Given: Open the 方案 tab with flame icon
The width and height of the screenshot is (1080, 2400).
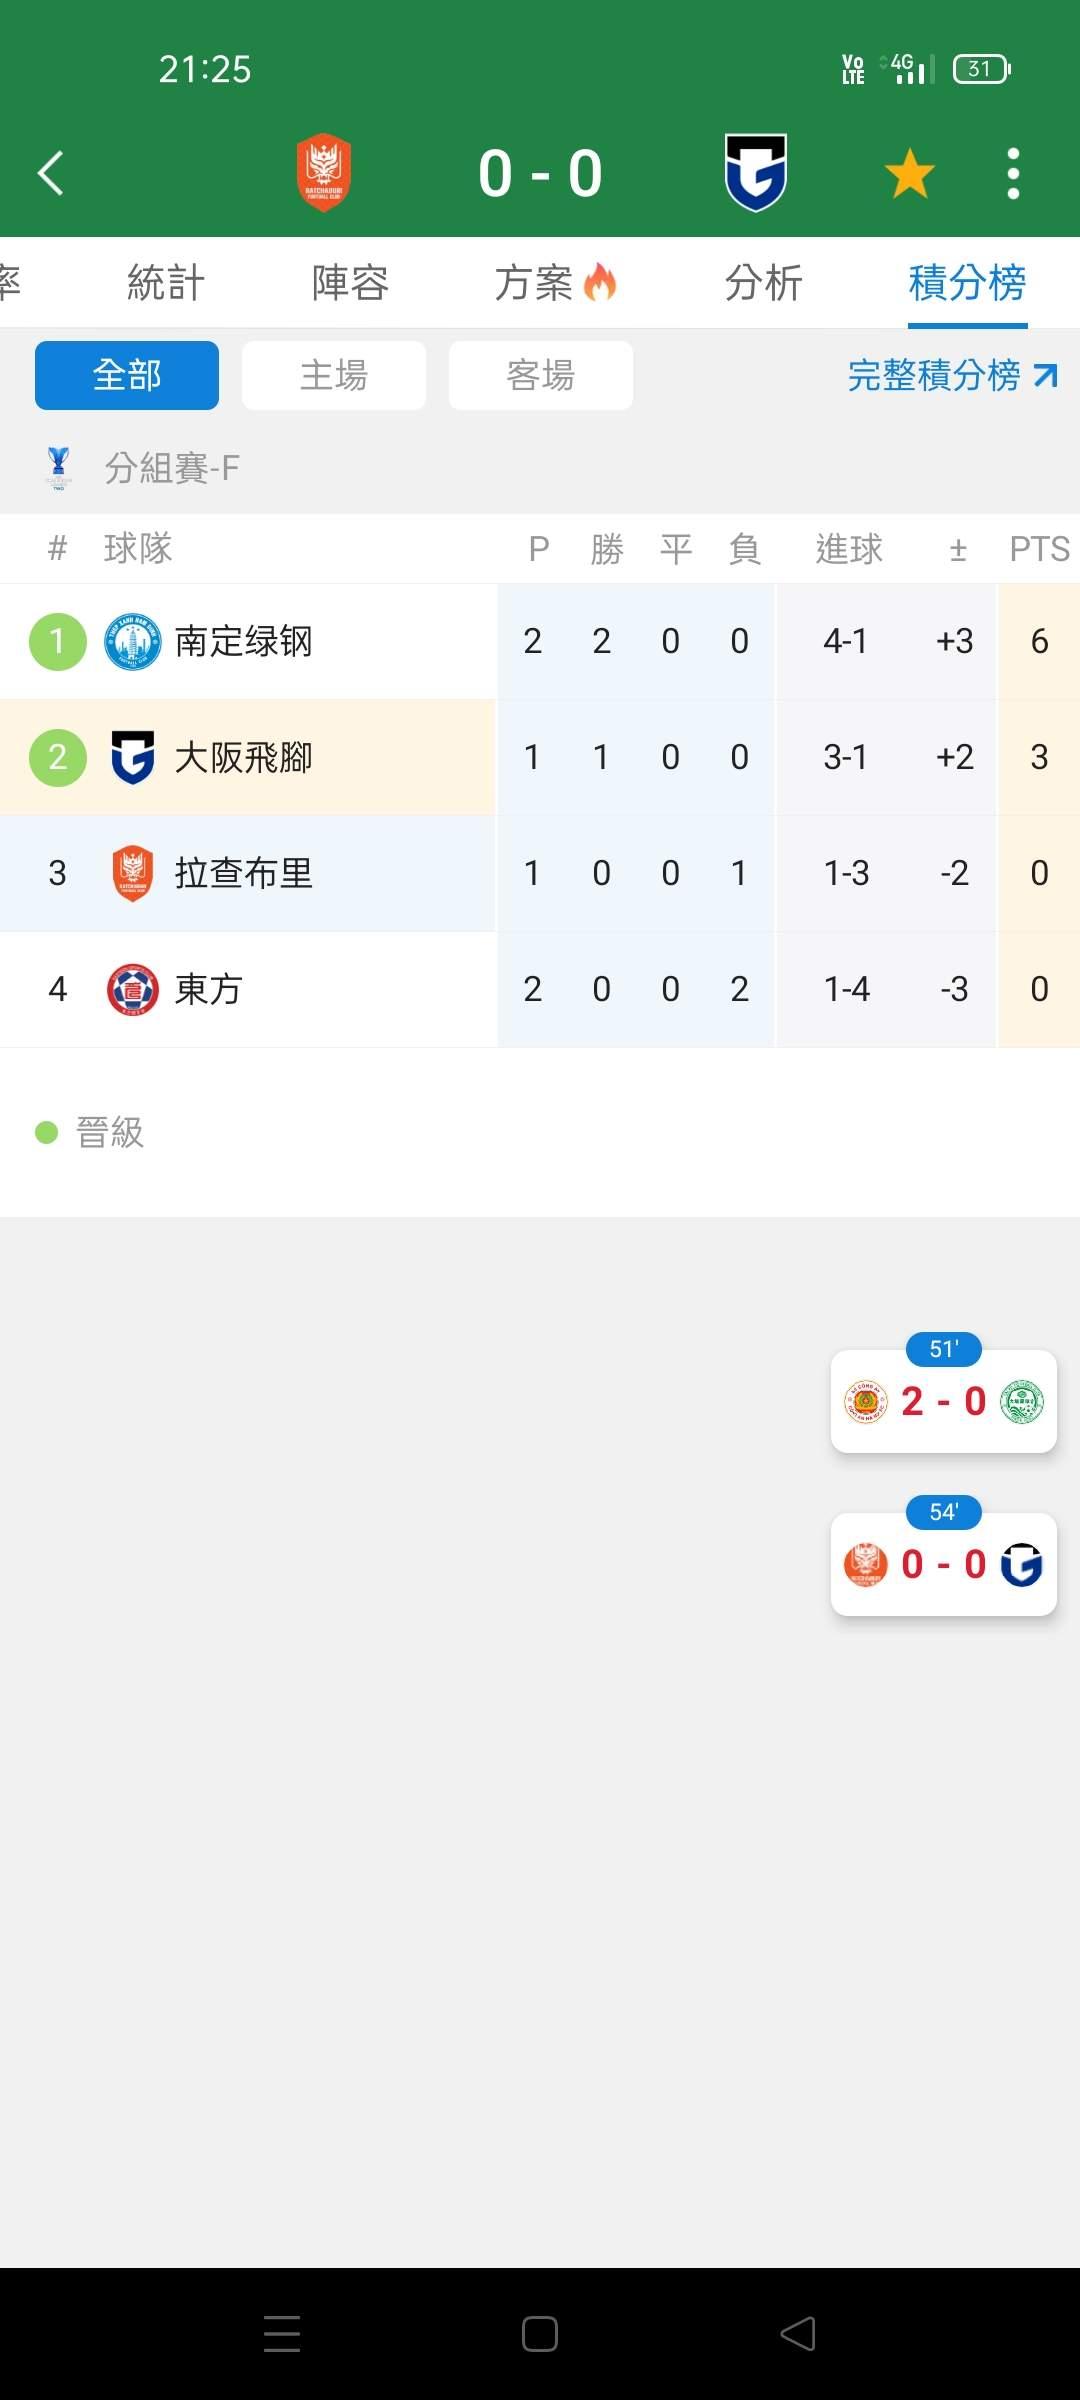Looking at the screenshot, I should click(x=555, y=283).
